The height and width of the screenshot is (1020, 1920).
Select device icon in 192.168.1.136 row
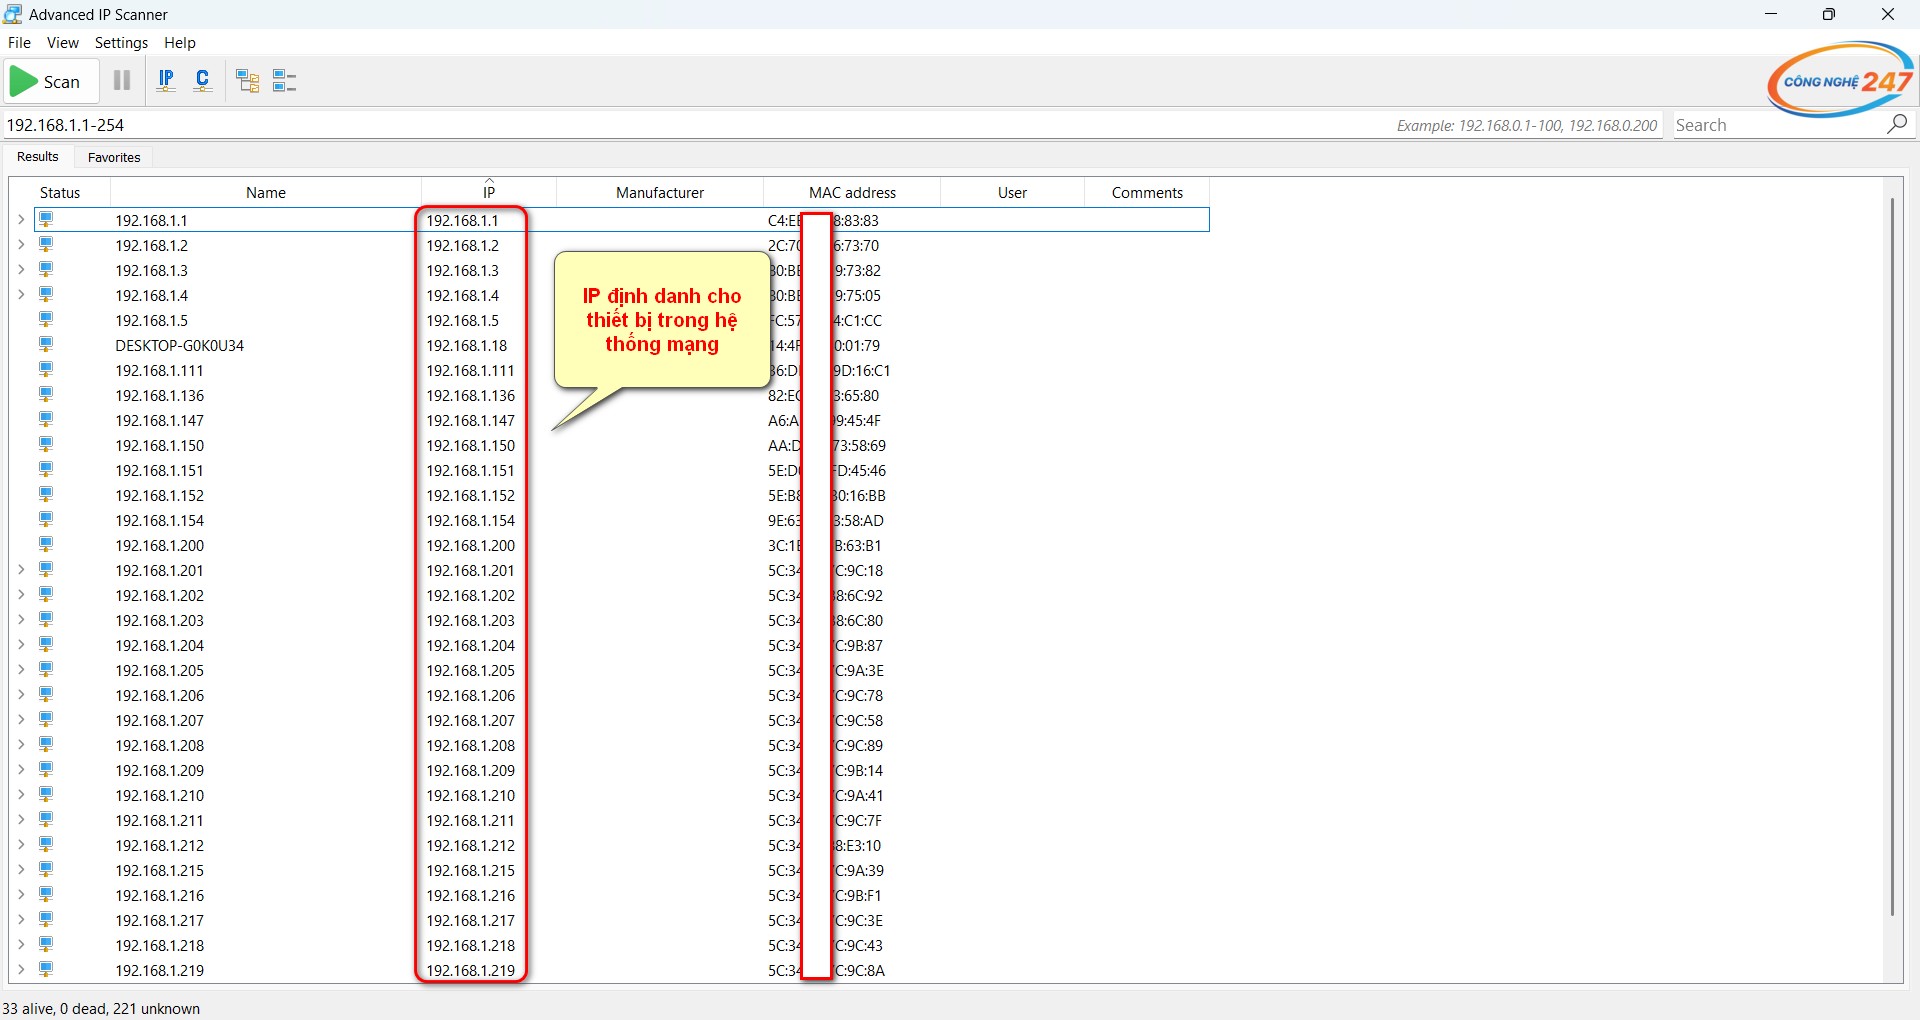coord(46,394)
